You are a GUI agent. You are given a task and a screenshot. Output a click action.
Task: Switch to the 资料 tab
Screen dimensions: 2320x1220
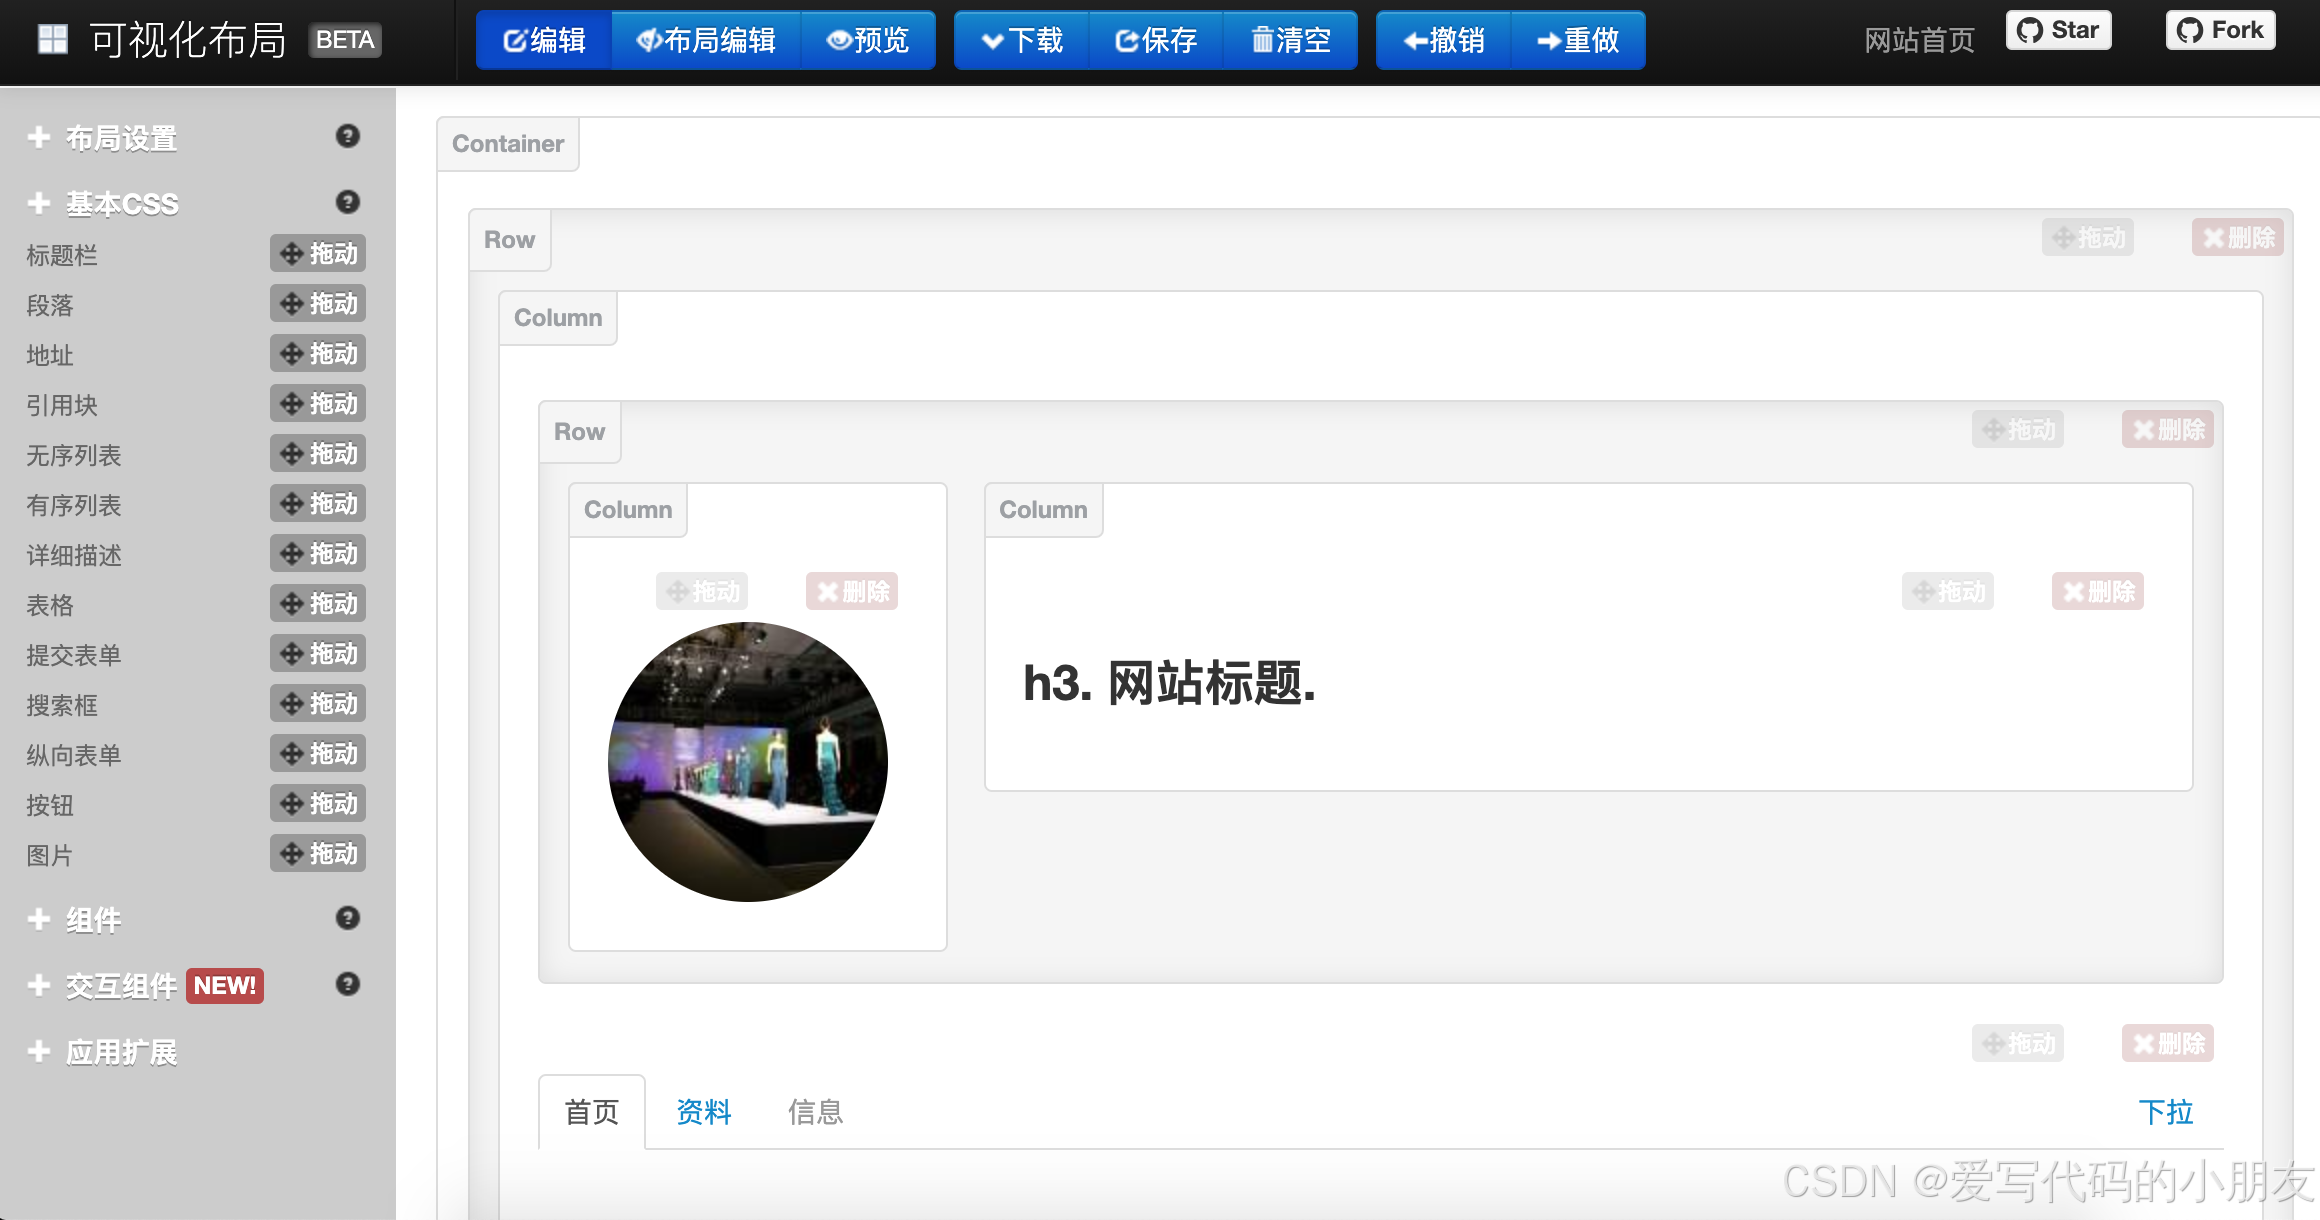pos(703,1112)
